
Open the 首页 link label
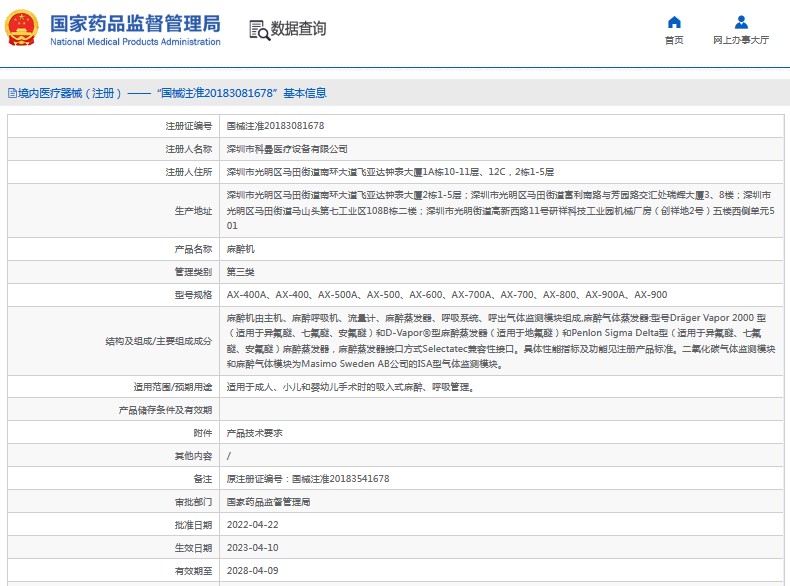point(674,41)
